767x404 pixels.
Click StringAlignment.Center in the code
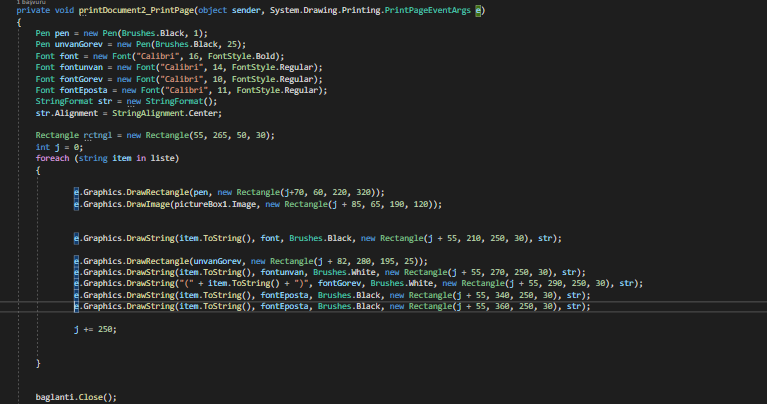pos(165,113)
